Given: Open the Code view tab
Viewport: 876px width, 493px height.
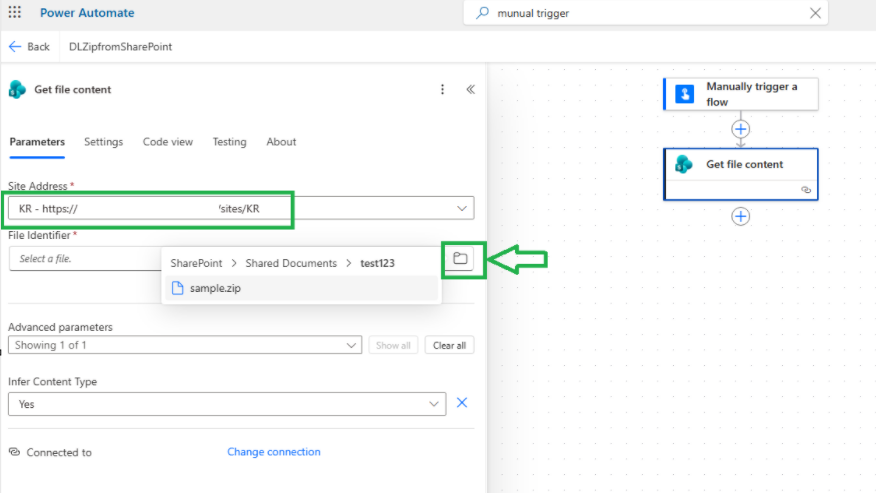Looking at the screenshot, I should (x=168, y=142).
